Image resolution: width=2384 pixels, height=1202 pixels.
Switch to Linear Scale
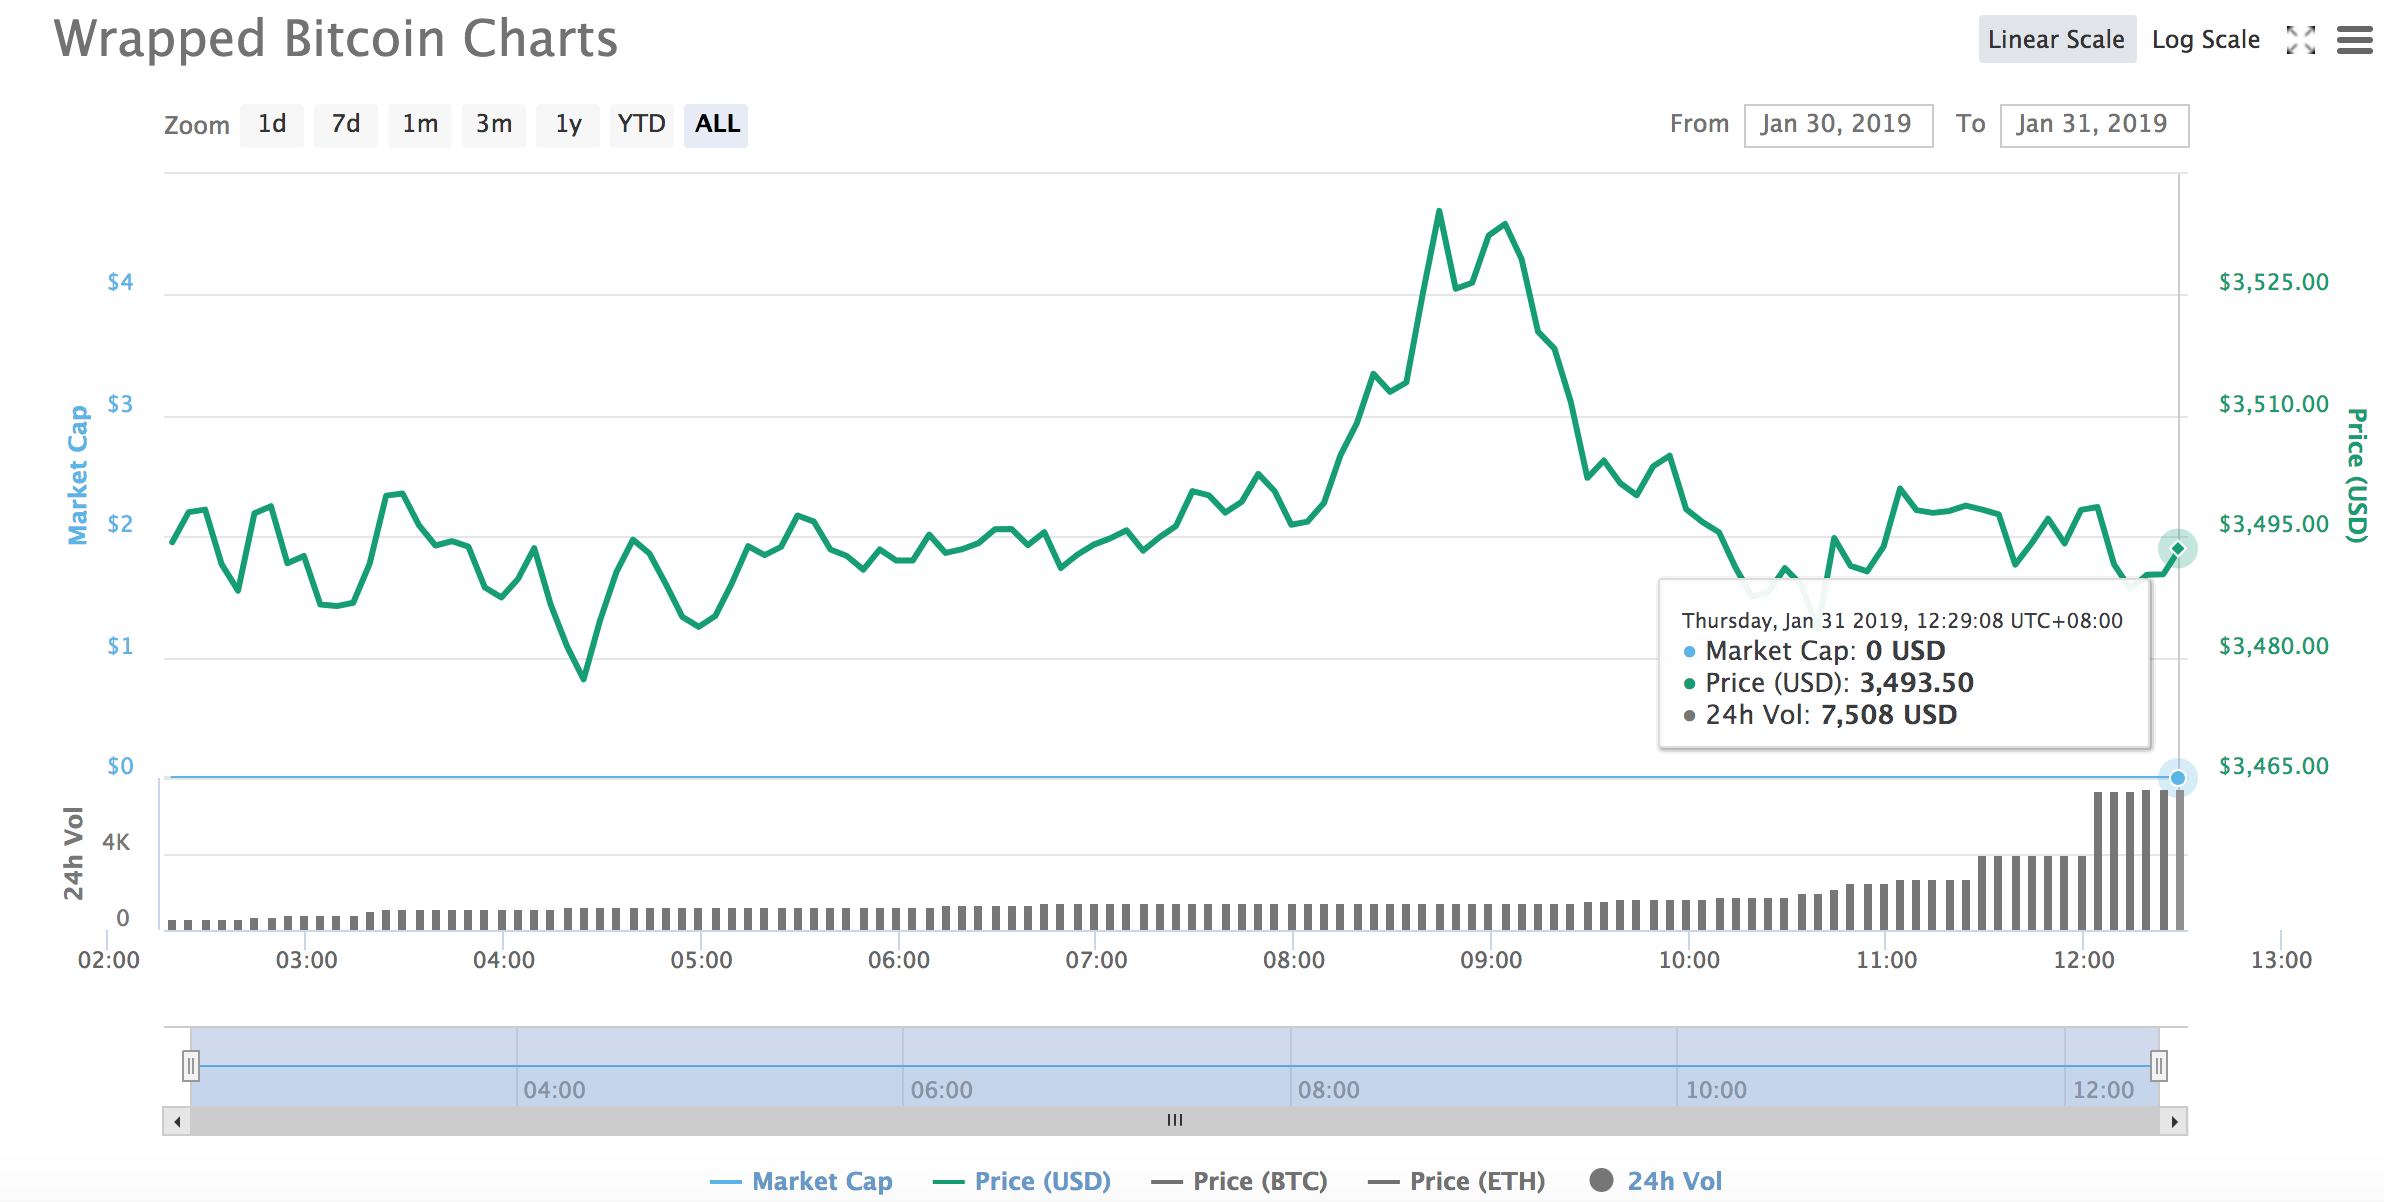[2056, 40]
